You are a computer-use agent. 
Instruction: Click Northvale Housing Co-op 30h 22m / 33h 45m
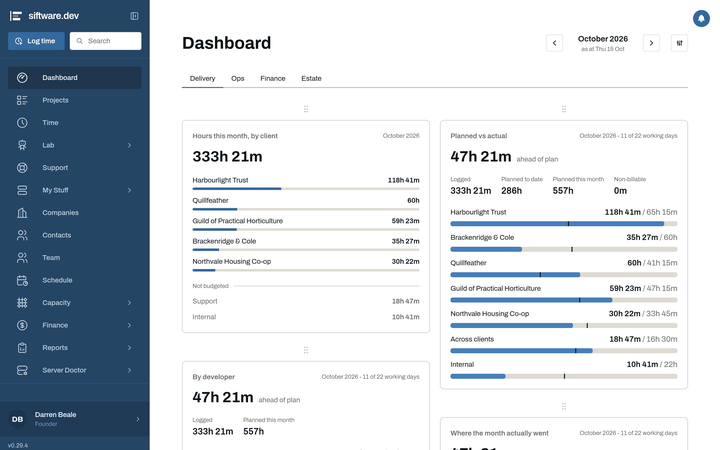(564, 319)
